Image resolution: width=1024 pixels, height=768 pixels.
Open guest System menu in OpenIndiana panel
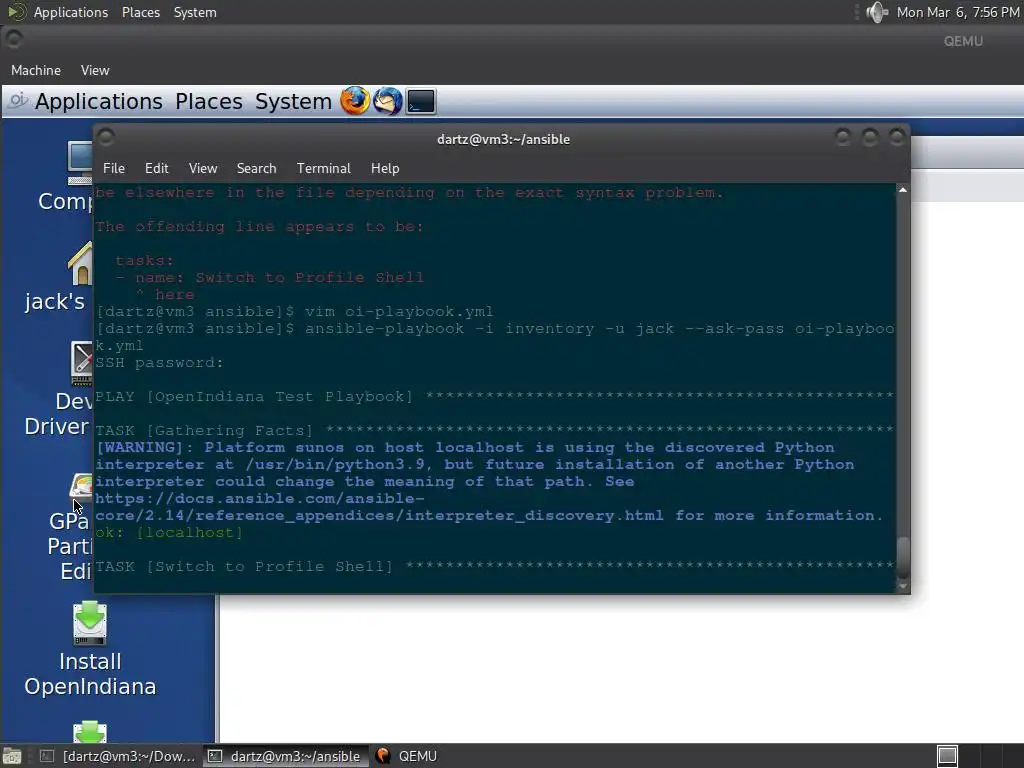pos(293,101)
